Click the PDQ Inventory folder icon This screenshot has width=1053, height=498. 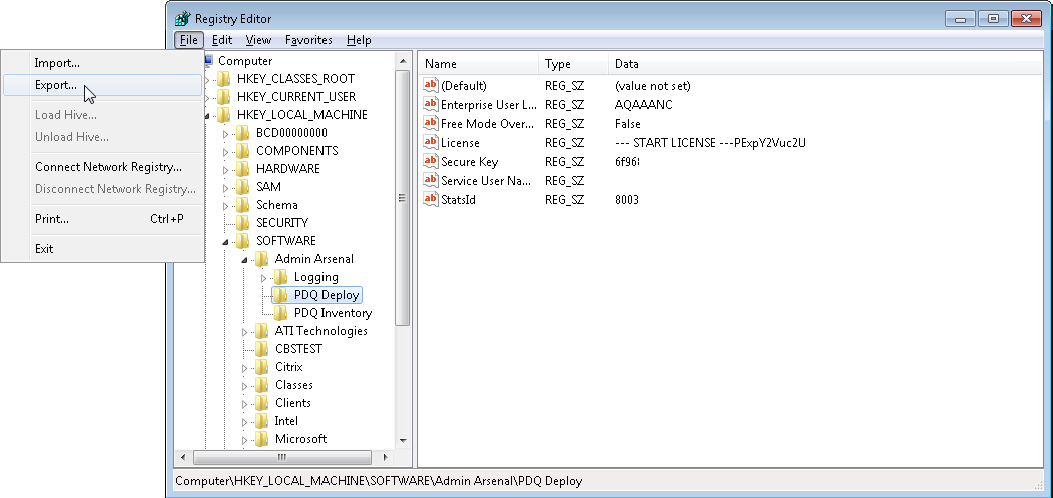[x=281, y=313]
